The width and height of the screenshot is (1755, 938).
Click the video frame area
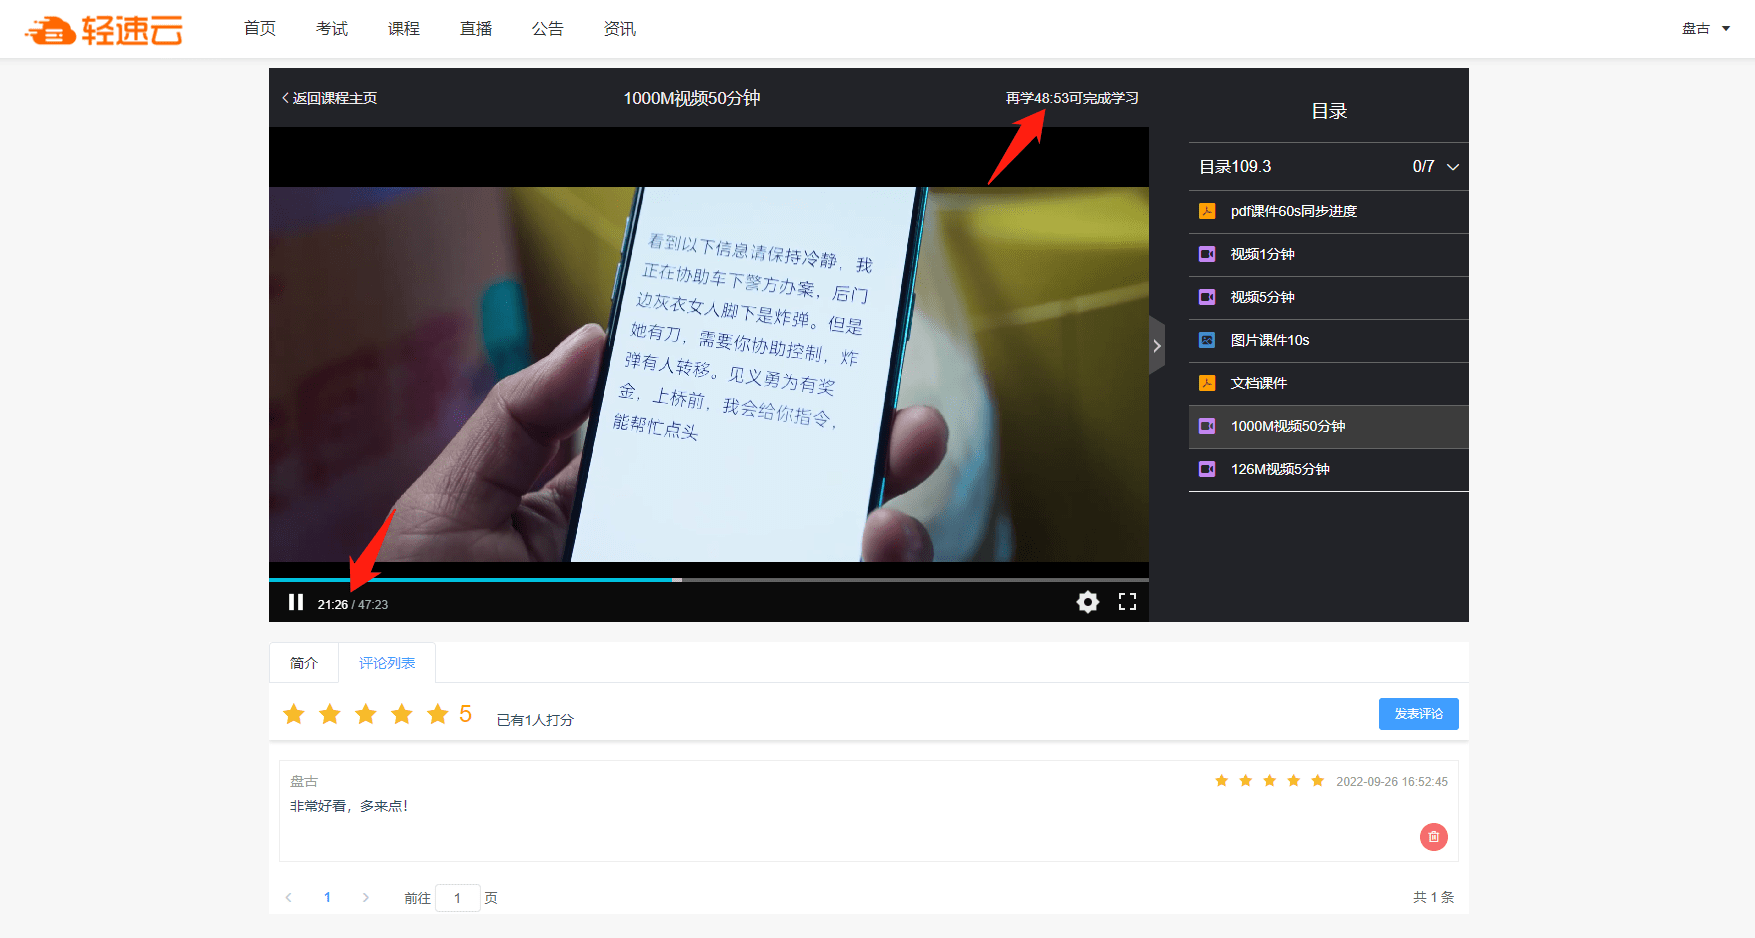[709, 374]
